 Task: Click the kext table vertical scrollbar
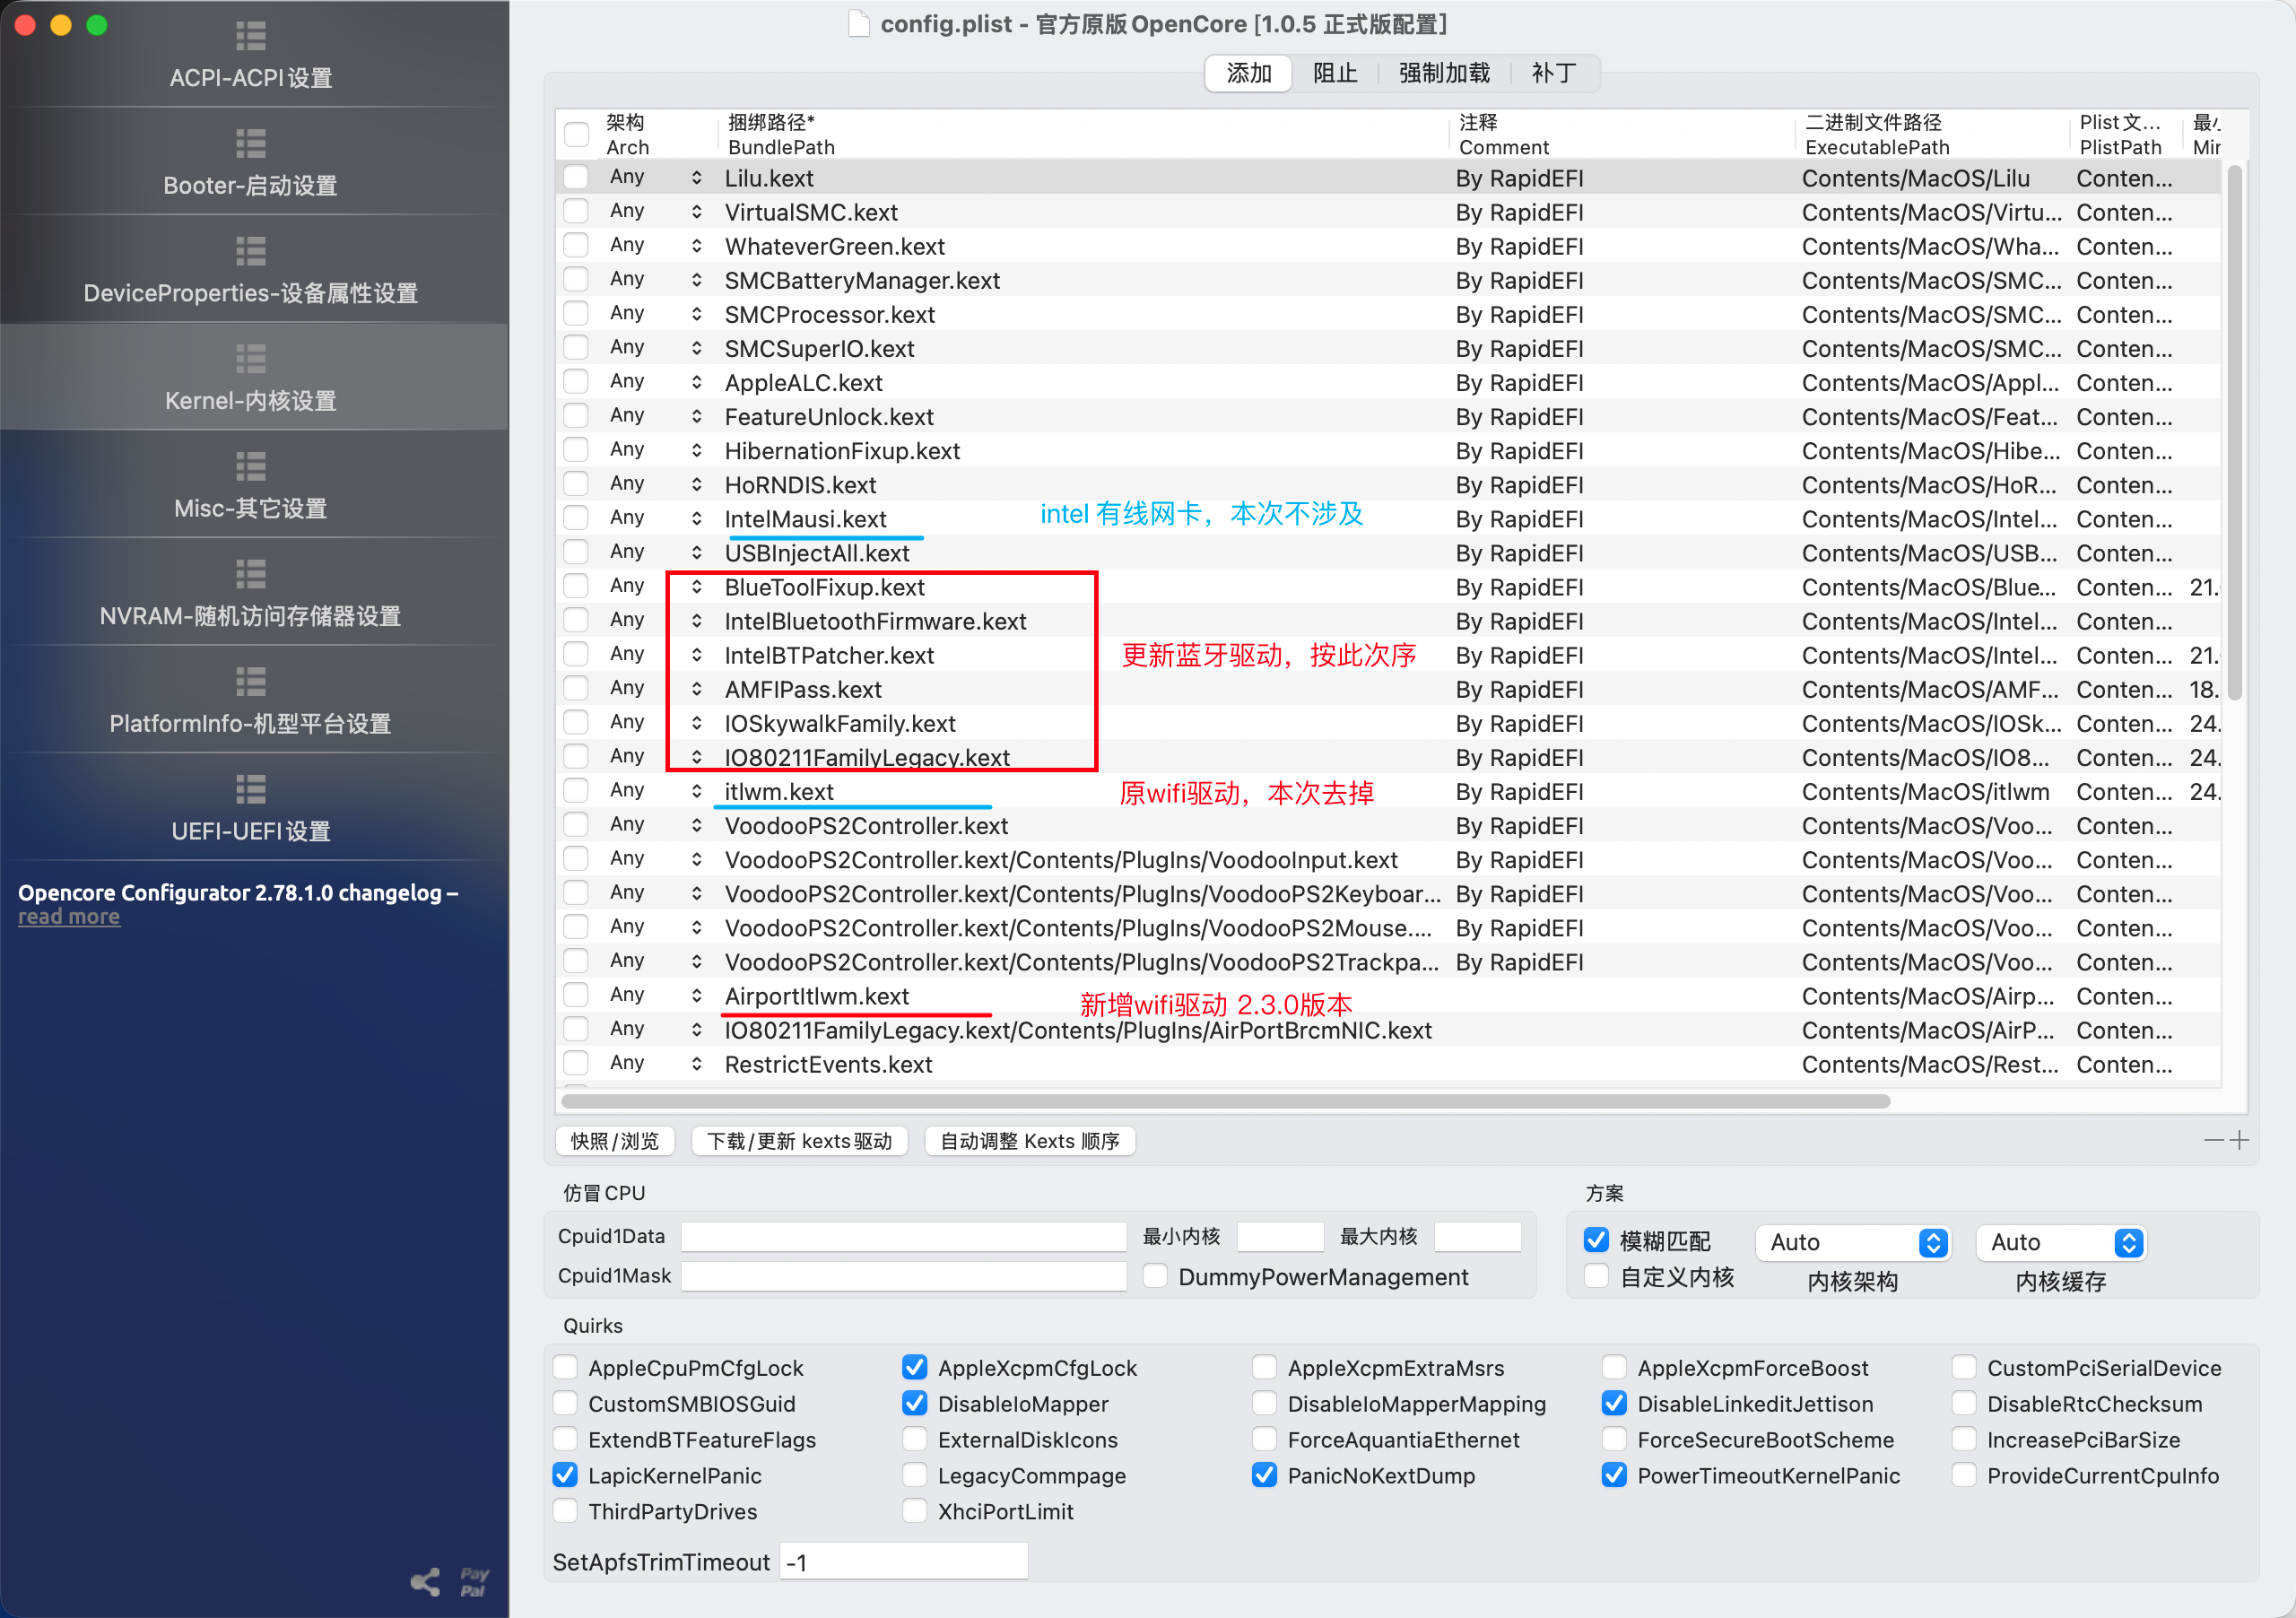tap(2235, 432)
